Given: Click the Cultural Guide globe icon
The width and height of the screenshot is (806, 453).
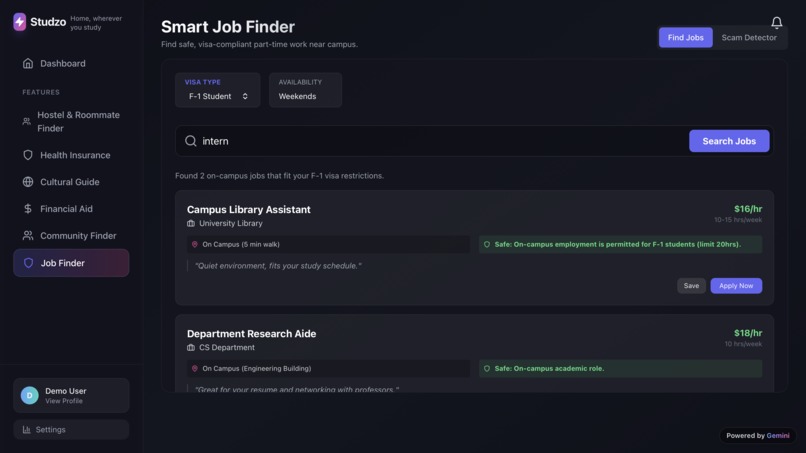Looking at the screenshot, I should click(28, 182).
